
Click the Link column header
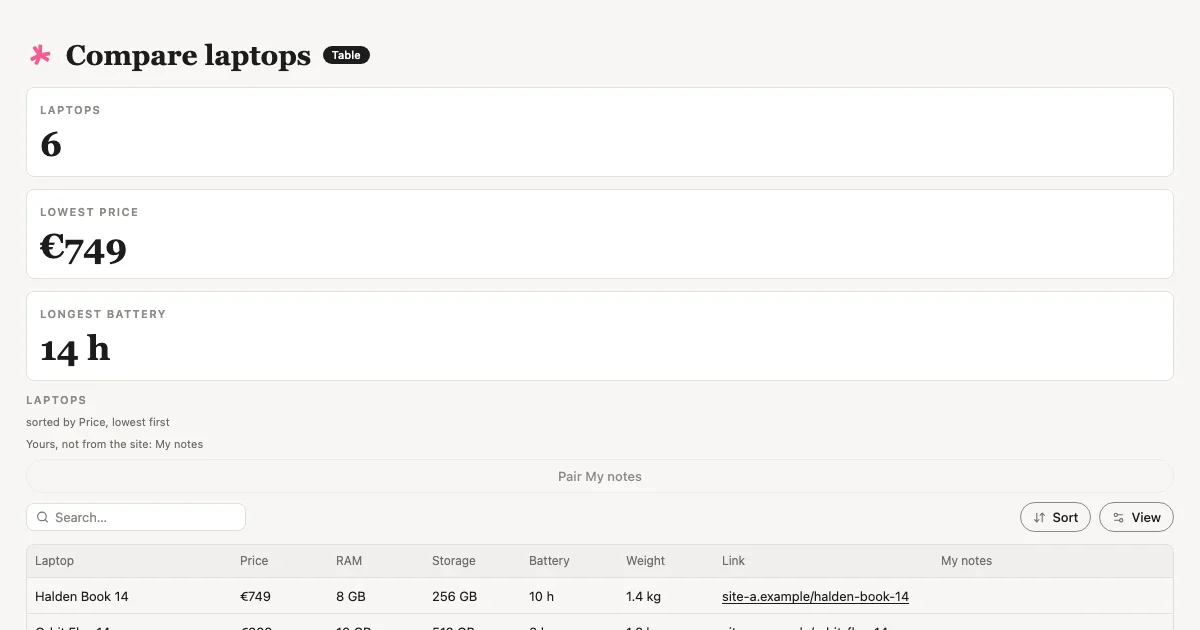733,561
